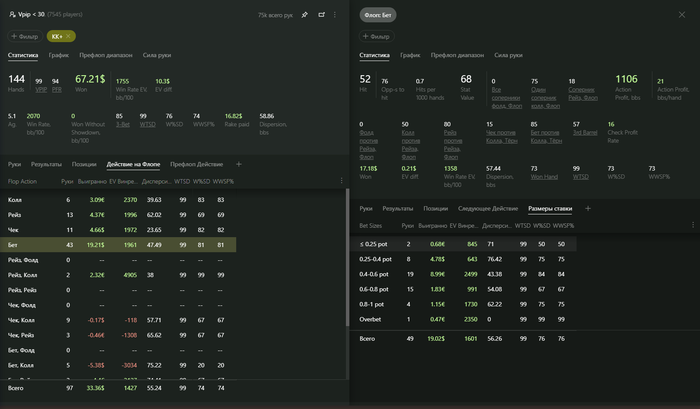Select the highlighted Бет row
This screenshot has height=409, width=700.
[118, 245]
